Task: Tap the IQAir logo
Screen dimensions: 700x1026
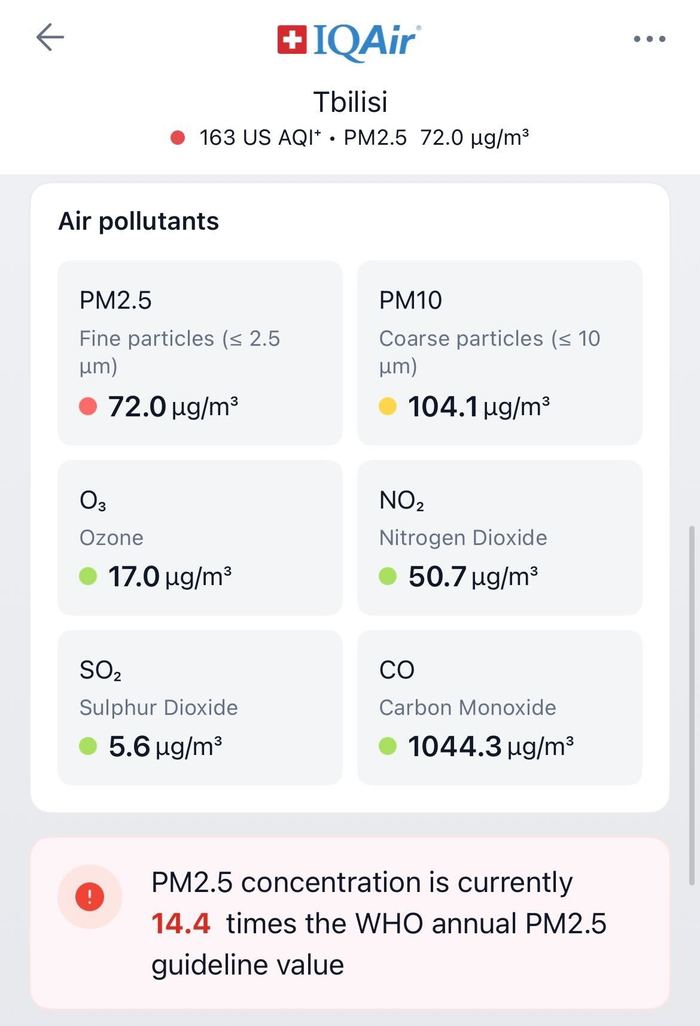Action: (349, 39)
